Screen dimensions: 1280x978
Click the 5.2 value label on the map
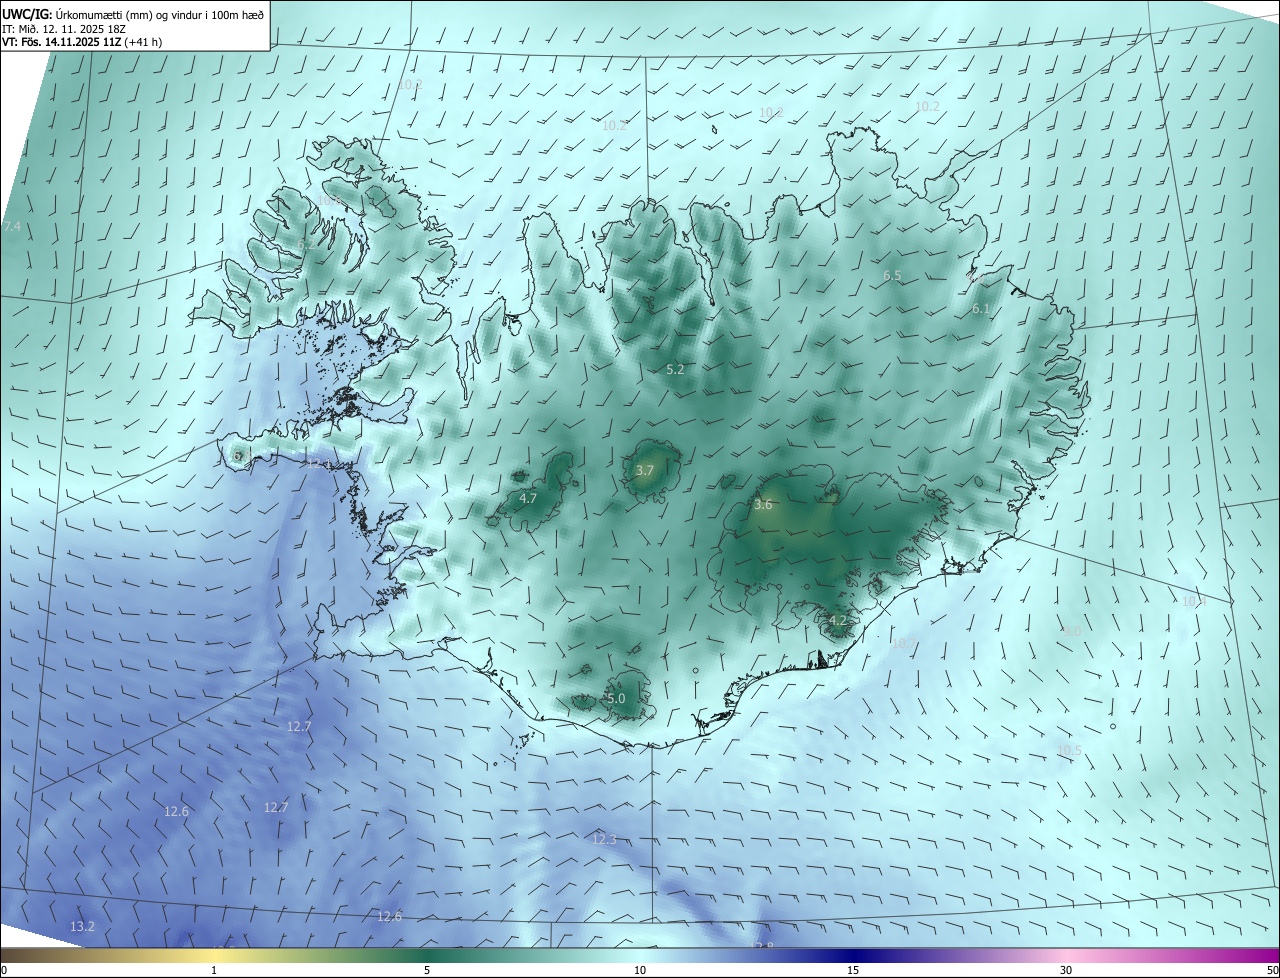[675, 369]
